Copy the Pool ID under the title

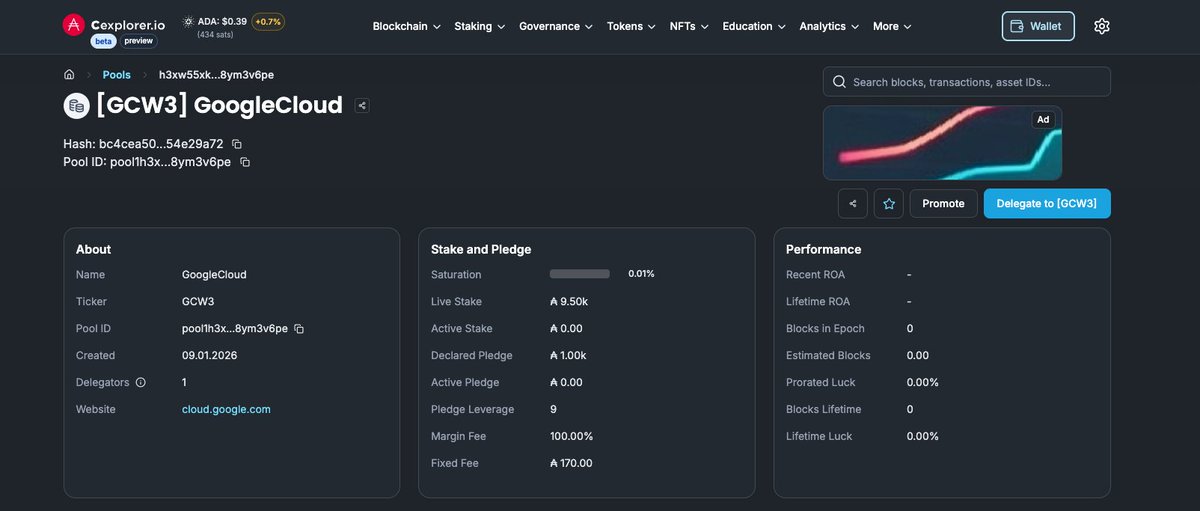pyautogui.click(x=245, y=162)
